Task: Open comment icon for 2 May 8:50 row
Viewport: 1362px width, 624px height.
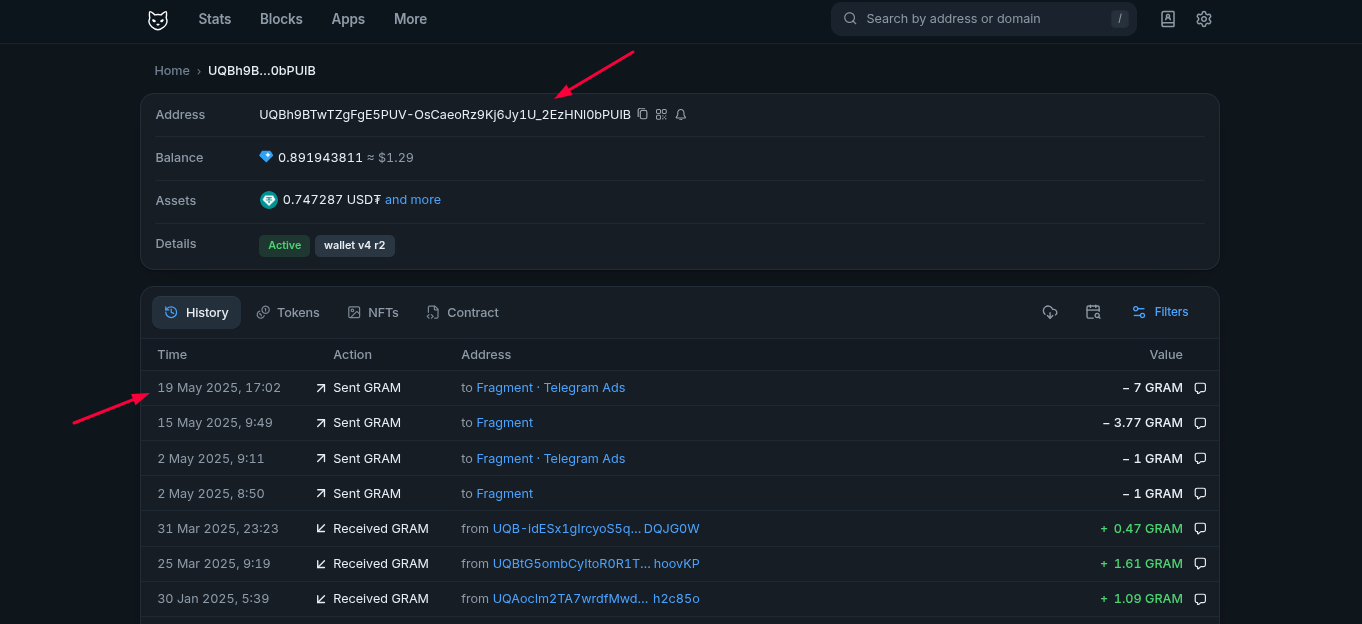Action: click(x=1200, y=494)
